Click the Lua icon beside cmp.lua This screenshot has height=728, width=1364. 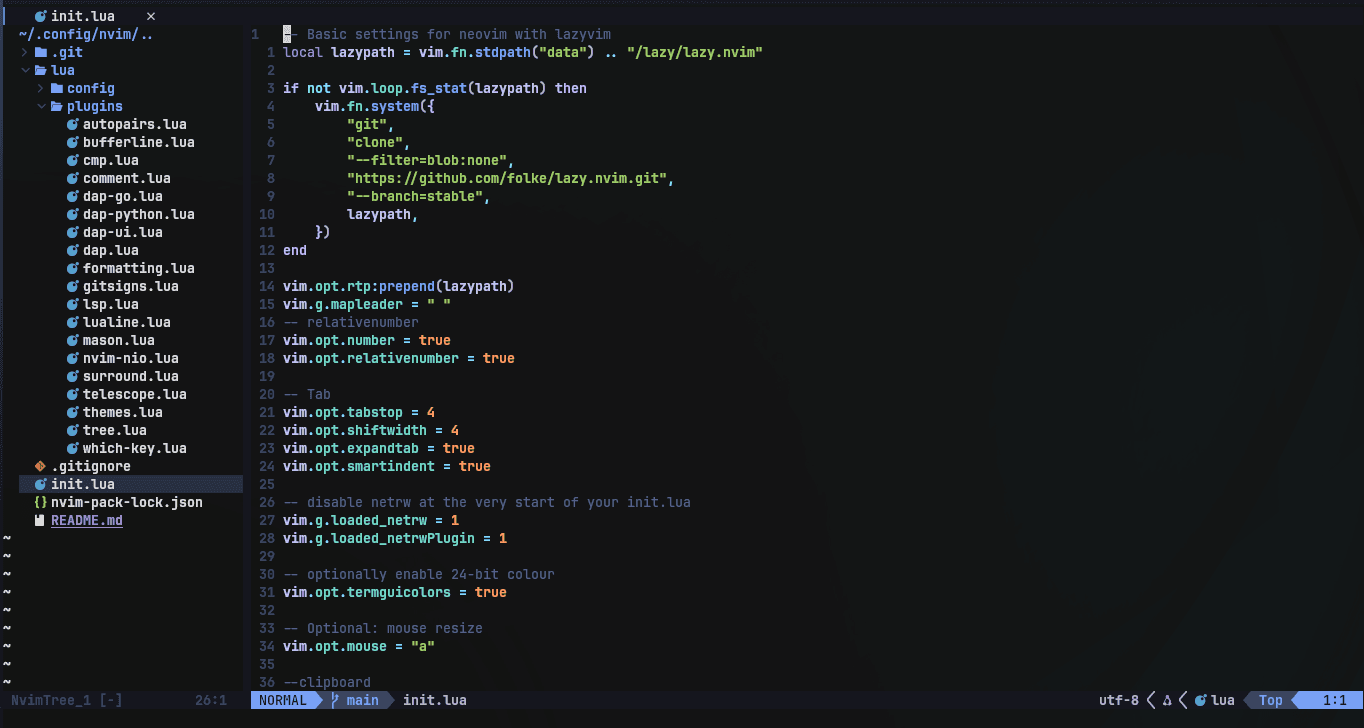pyautogui.click(x=73, y=160)
